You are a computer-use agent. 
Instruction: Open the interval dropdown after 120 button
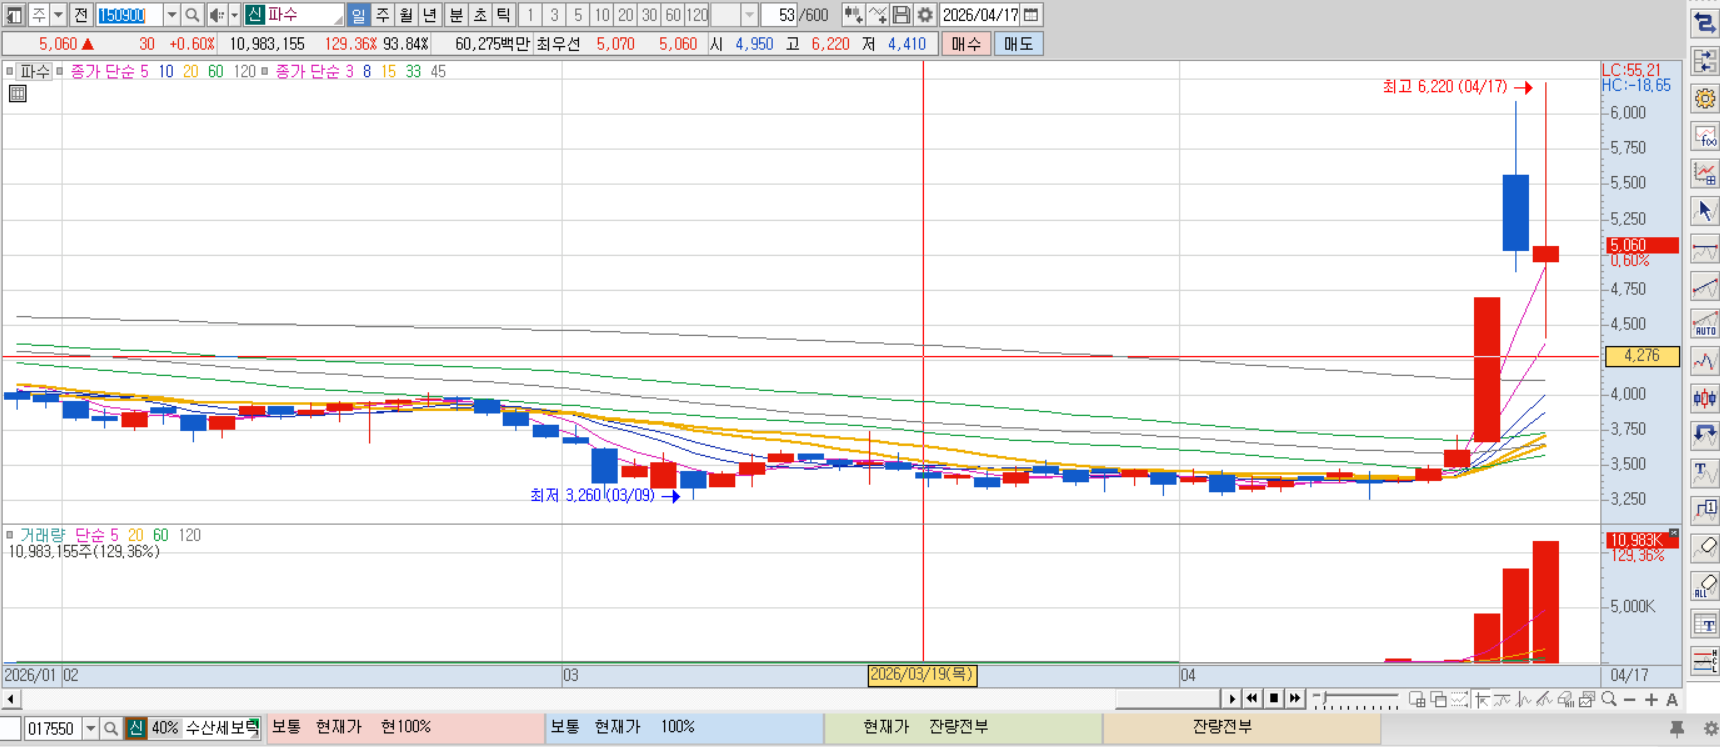click(749, 15)
